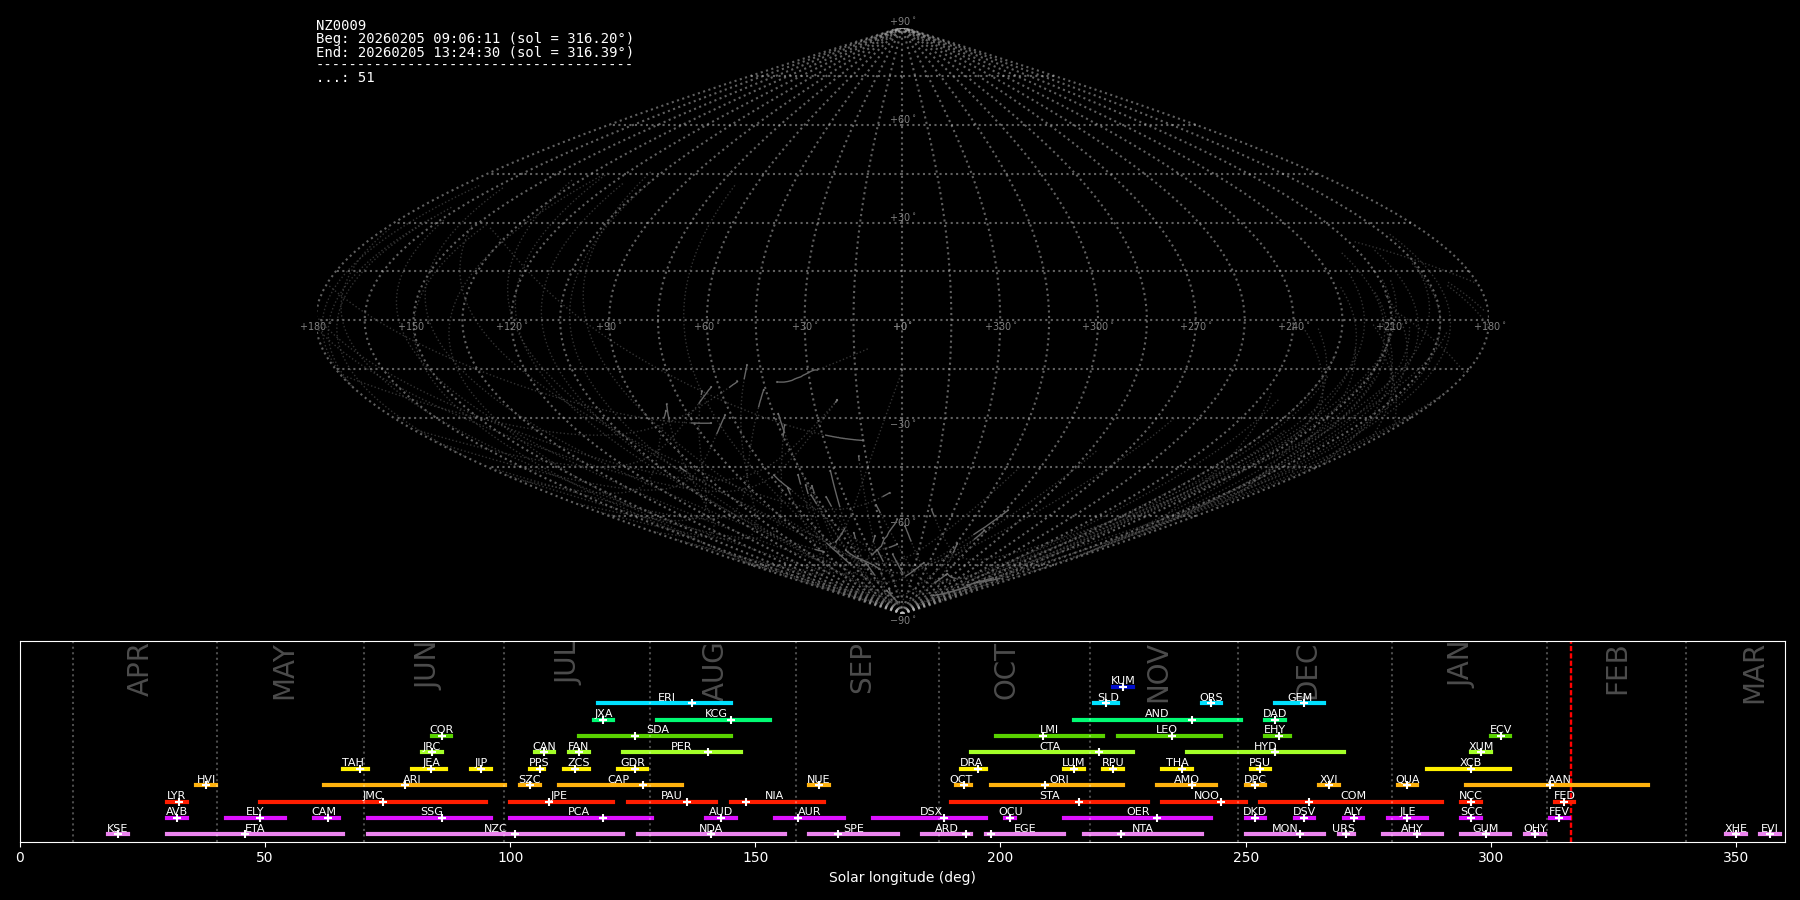
Task: Click the OCT month label
Action: (1006, 672)
